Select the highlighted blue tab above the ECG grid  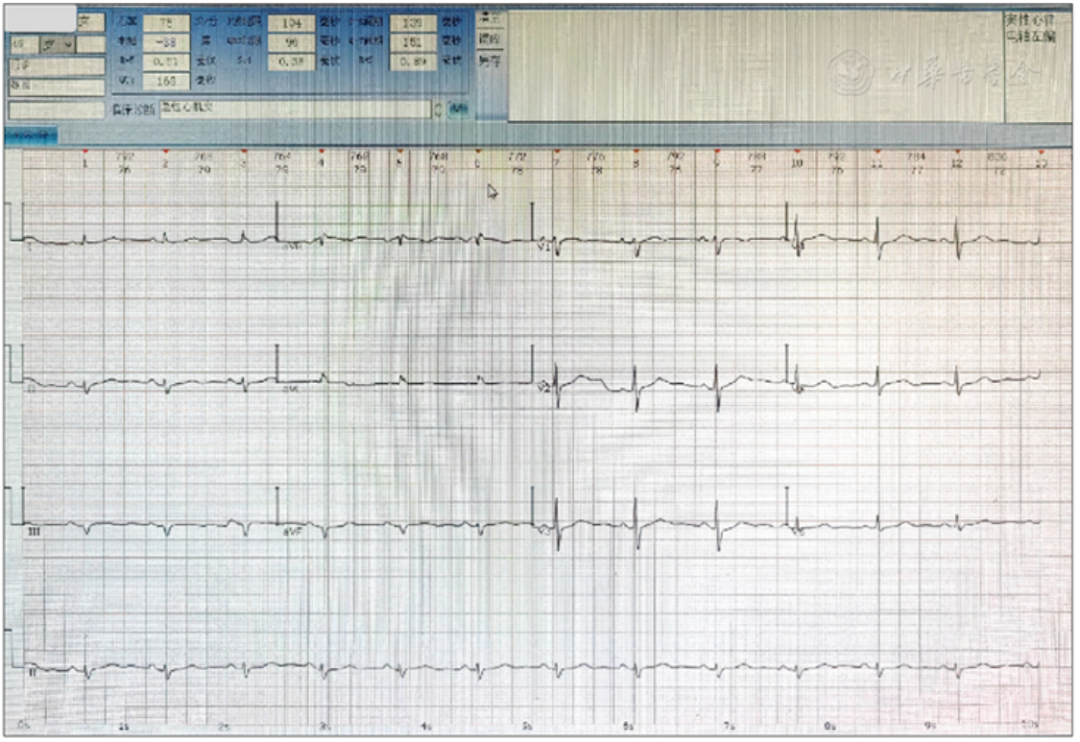click(x=31, y=134)
